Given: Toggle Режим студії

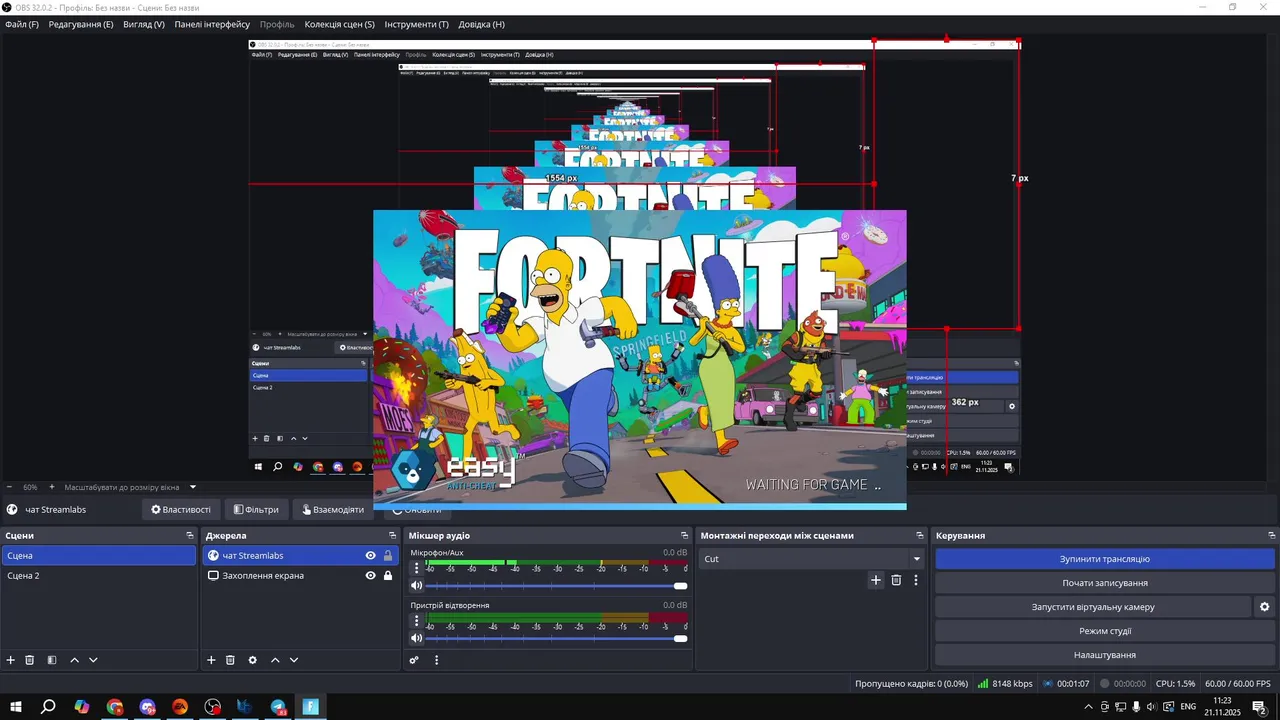Looking at the screenshot, I should coord(1105,631).
